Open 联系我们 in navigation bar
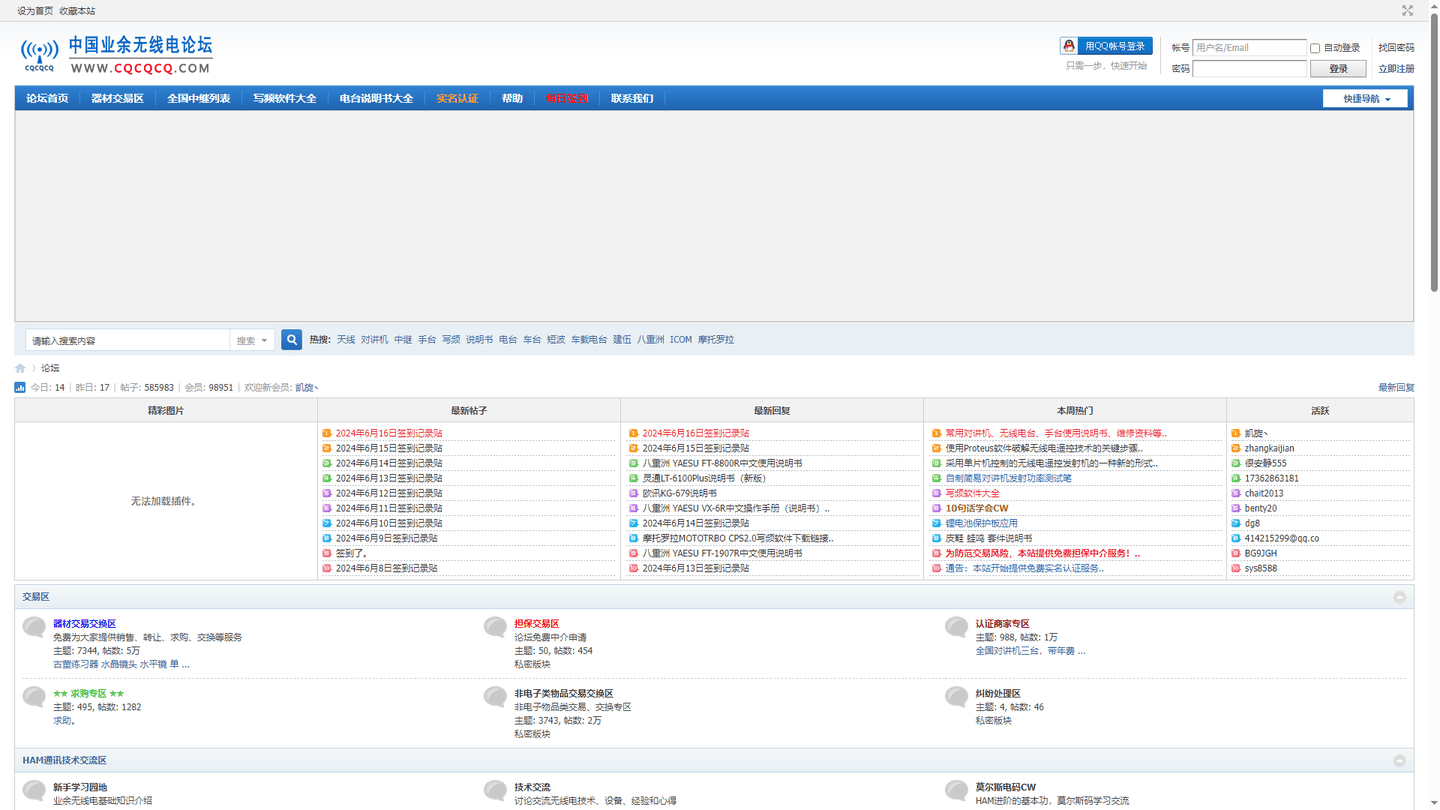 pyautogui.click(x=632, y=99)
